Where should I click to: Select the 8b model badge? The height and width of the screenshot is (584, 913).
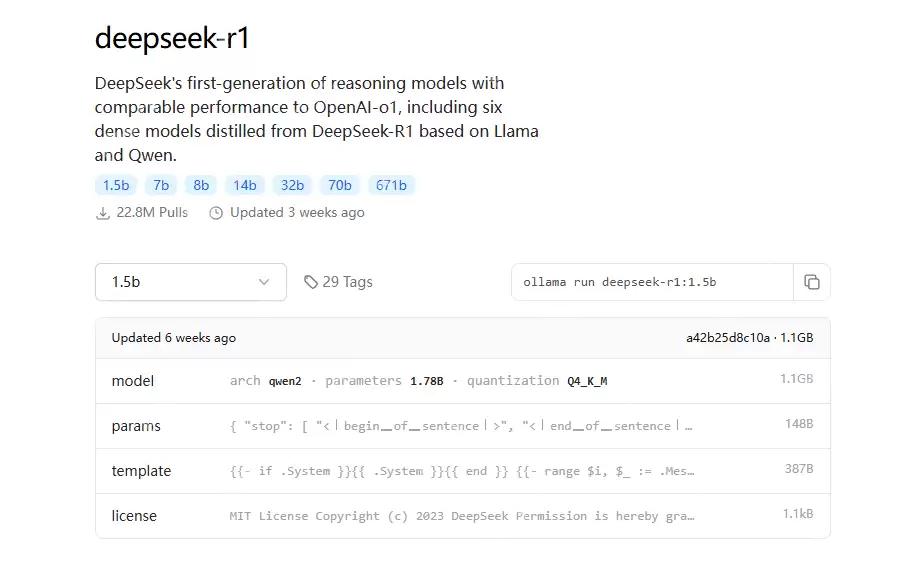200,185
